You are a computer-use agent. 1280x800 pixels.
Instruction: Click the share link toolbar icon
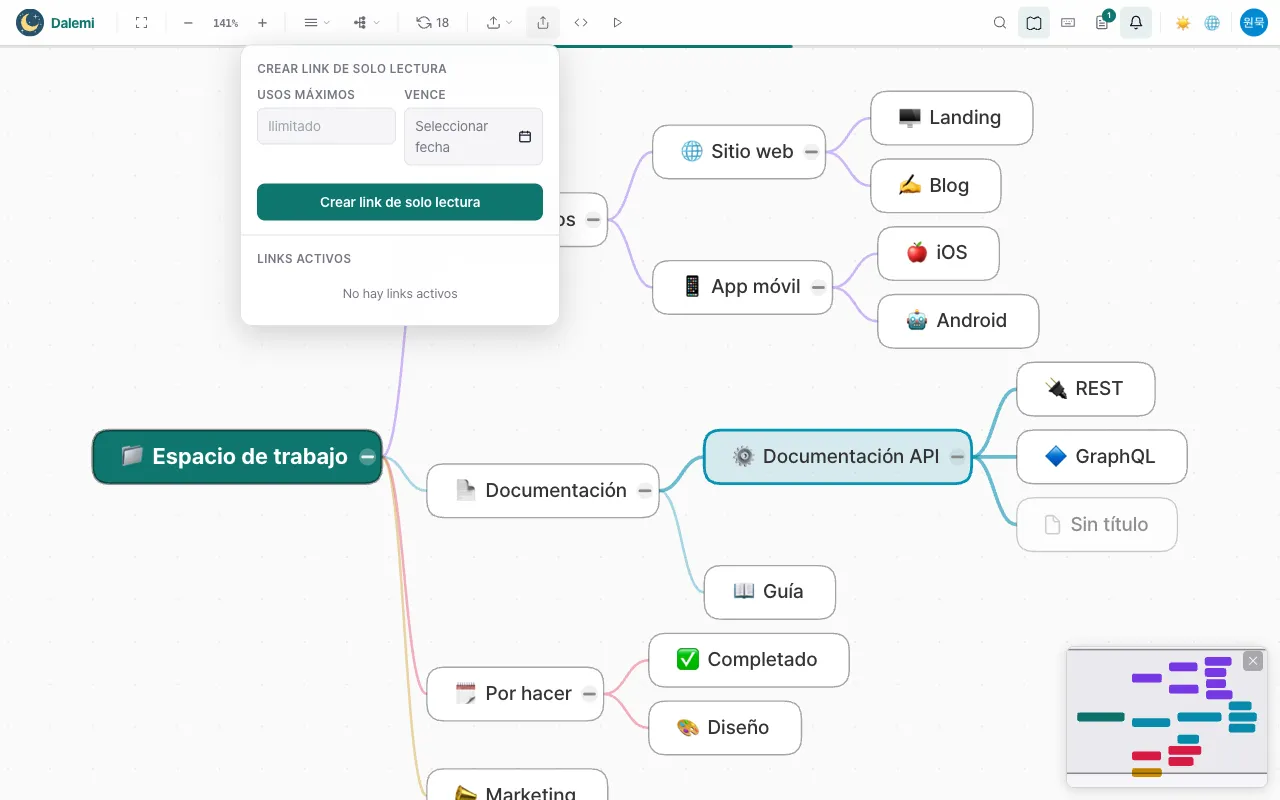(543, 22)
